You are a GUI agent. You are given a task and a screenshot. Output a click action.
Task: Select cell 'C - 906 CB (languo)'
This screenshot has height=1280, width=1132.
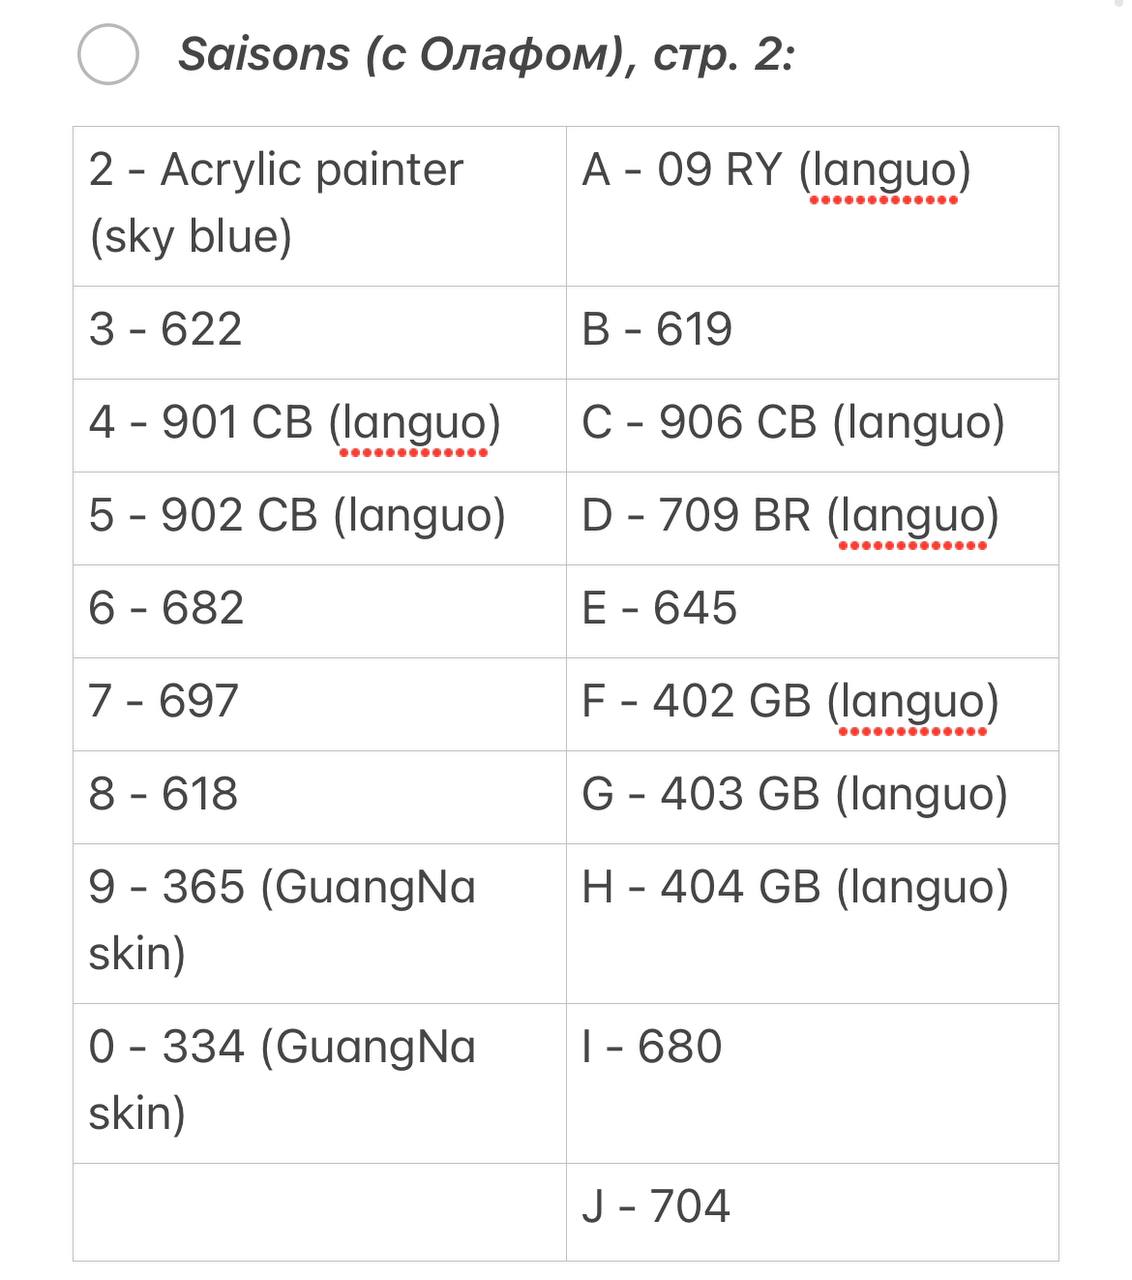812,425
